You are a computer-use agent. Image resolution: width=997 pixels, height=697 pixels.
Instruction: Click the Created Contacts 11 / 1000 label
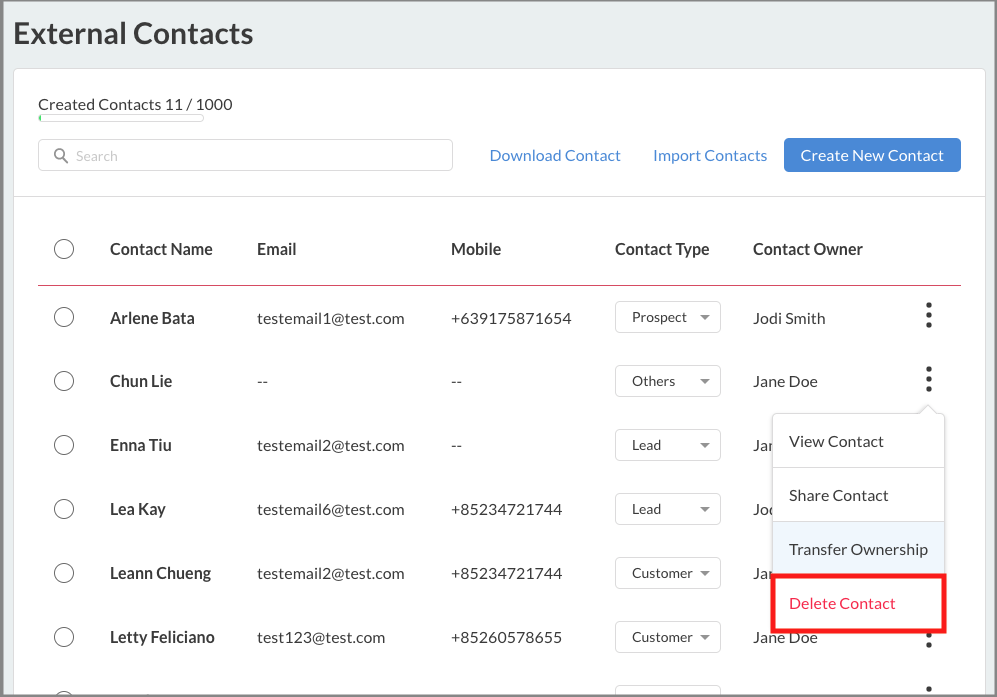point(135,104)
